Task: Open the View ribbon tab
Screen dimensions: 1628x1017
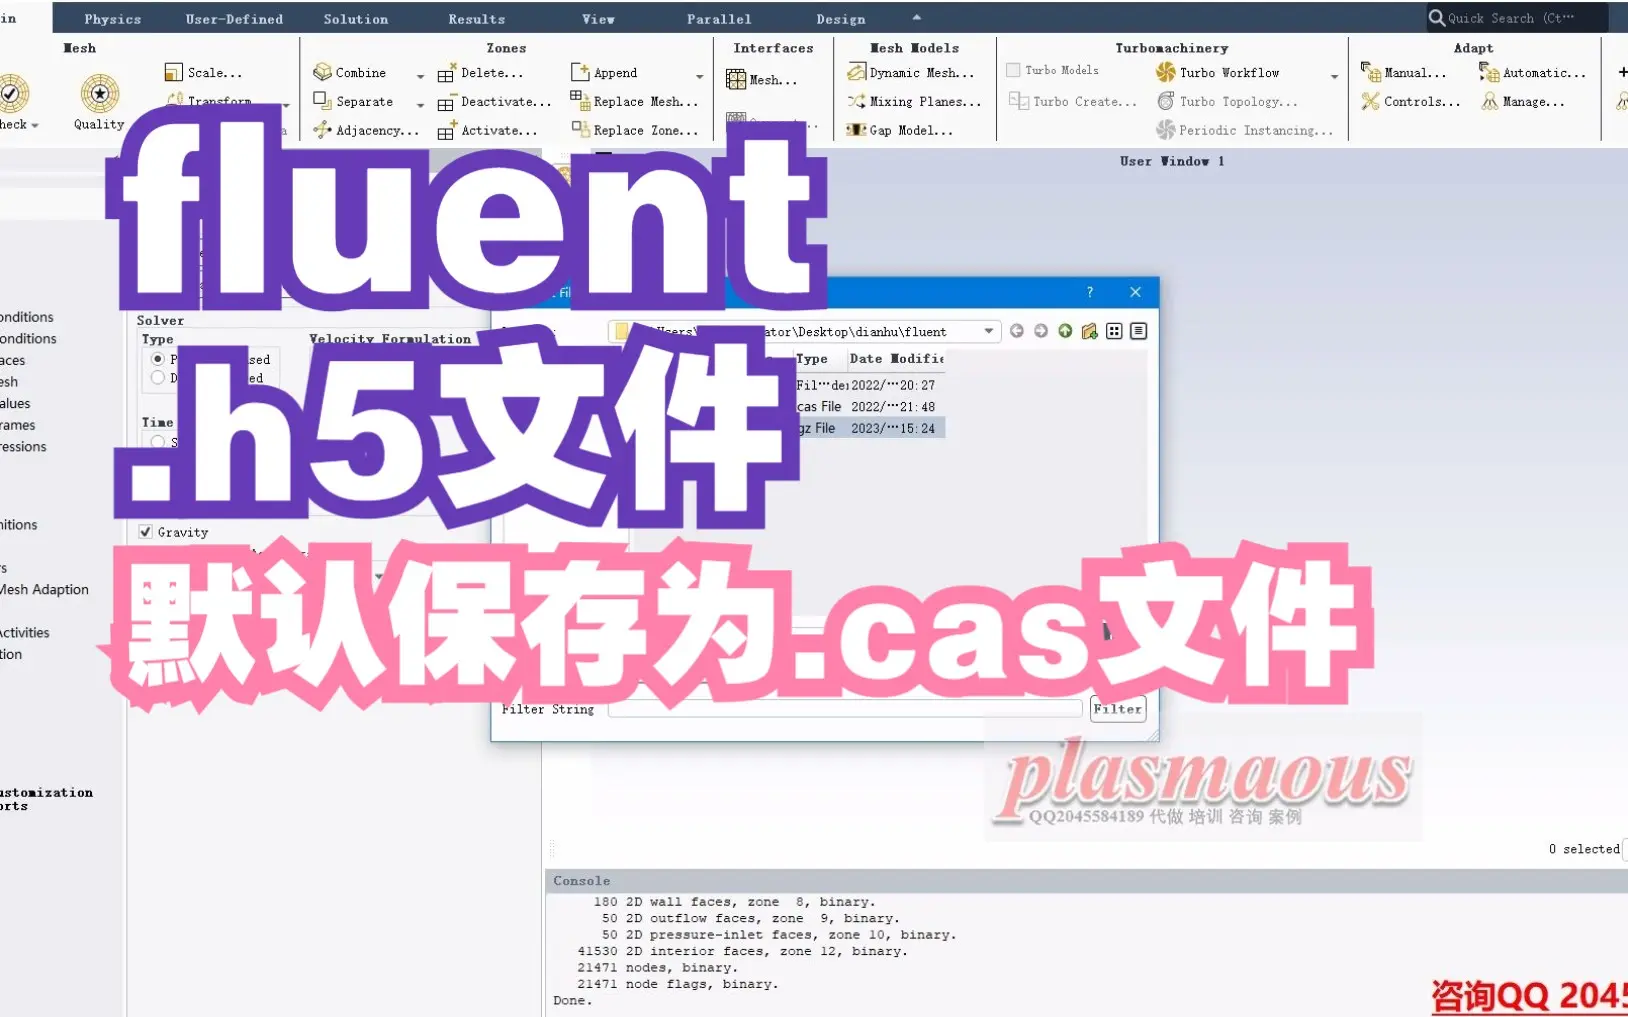Action: pyautogui.click(x=598, y=19)
